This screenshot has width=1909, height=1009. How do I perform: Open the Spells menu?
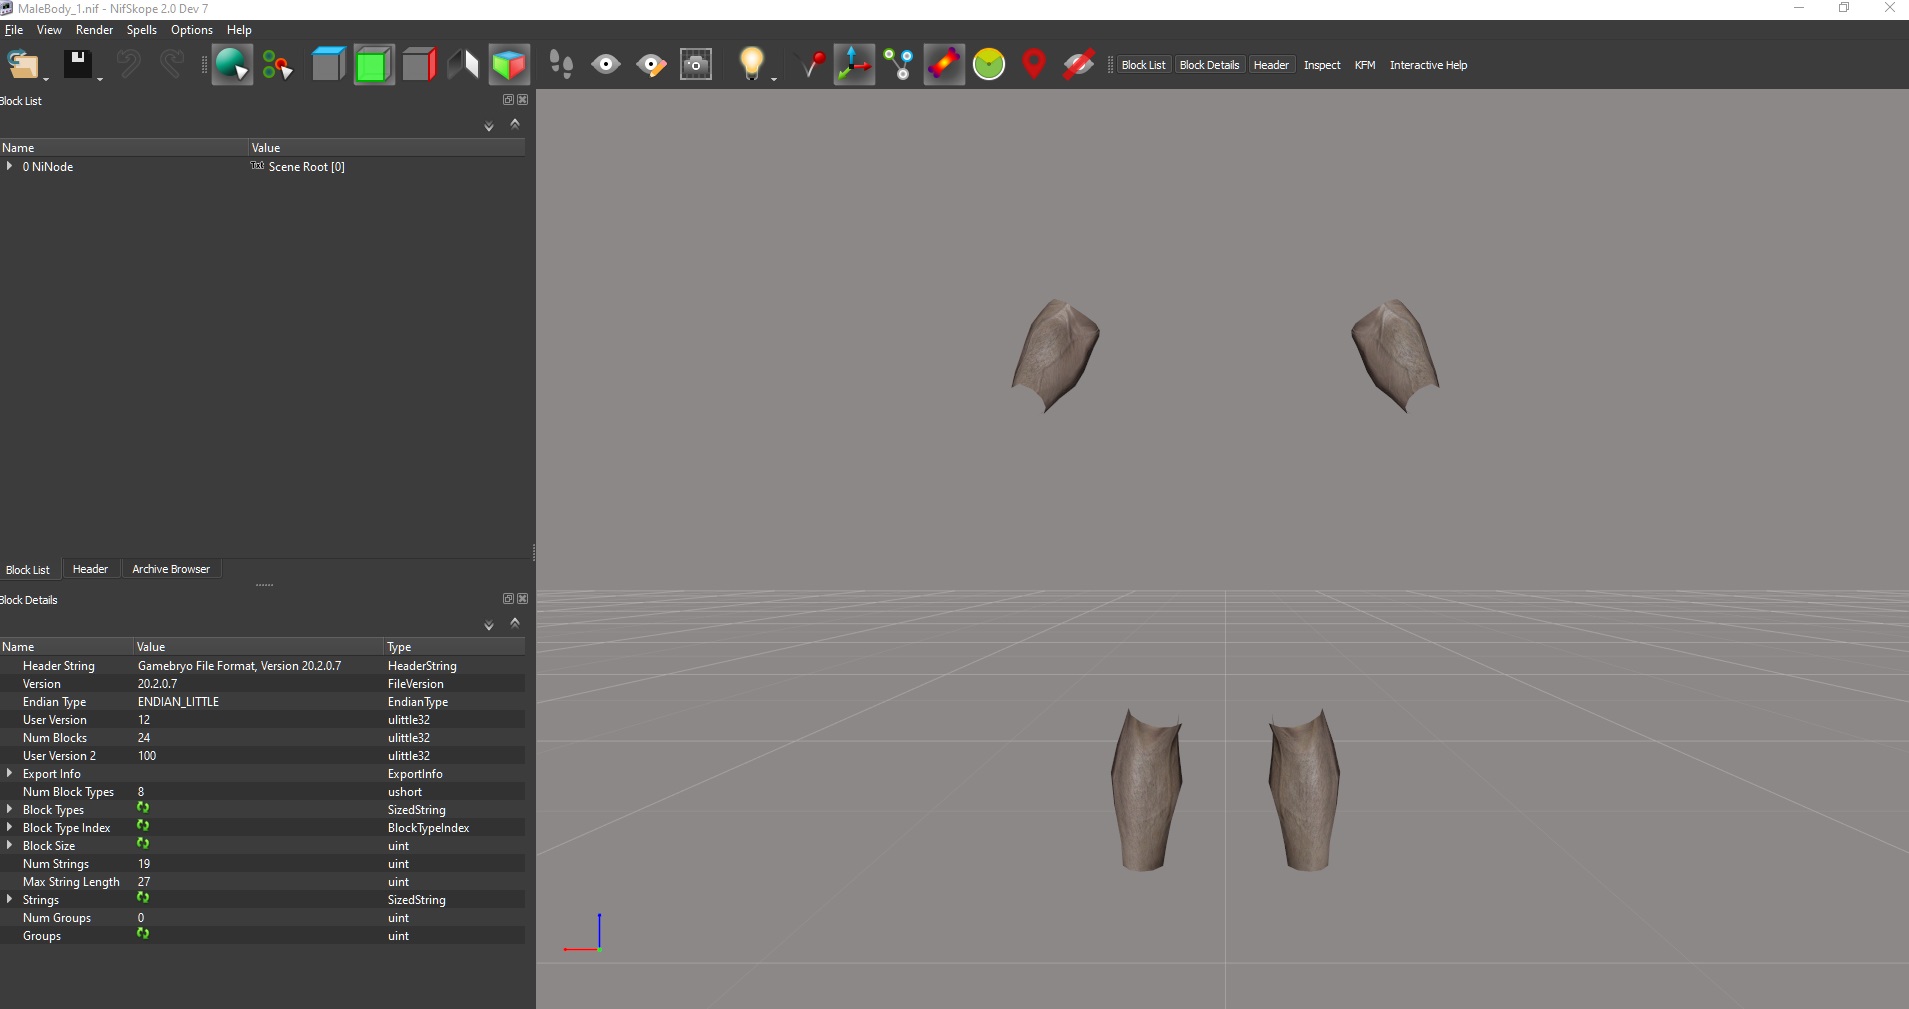point(141,30)
